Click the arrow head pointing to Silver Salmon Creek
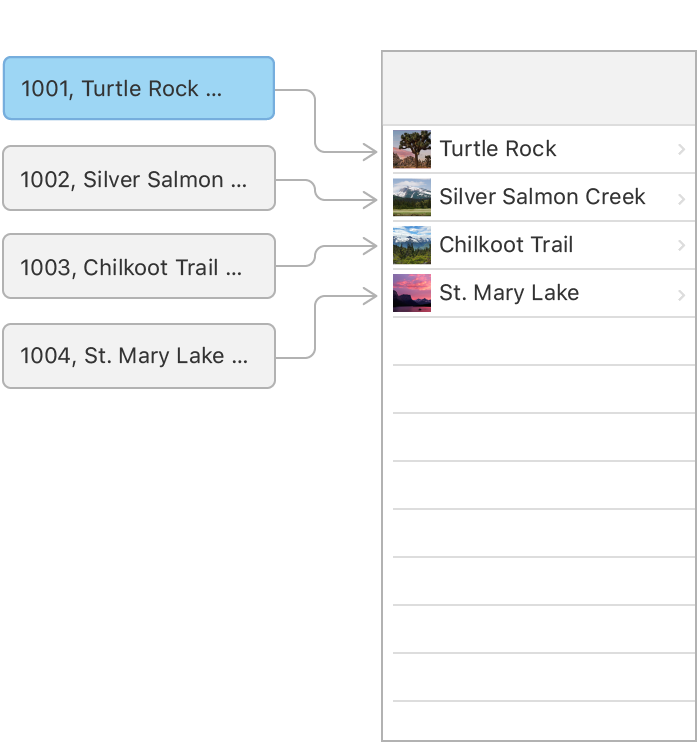The width and height of the screenshot is (697, 742). pyautogui.click(x=371, y=200)
